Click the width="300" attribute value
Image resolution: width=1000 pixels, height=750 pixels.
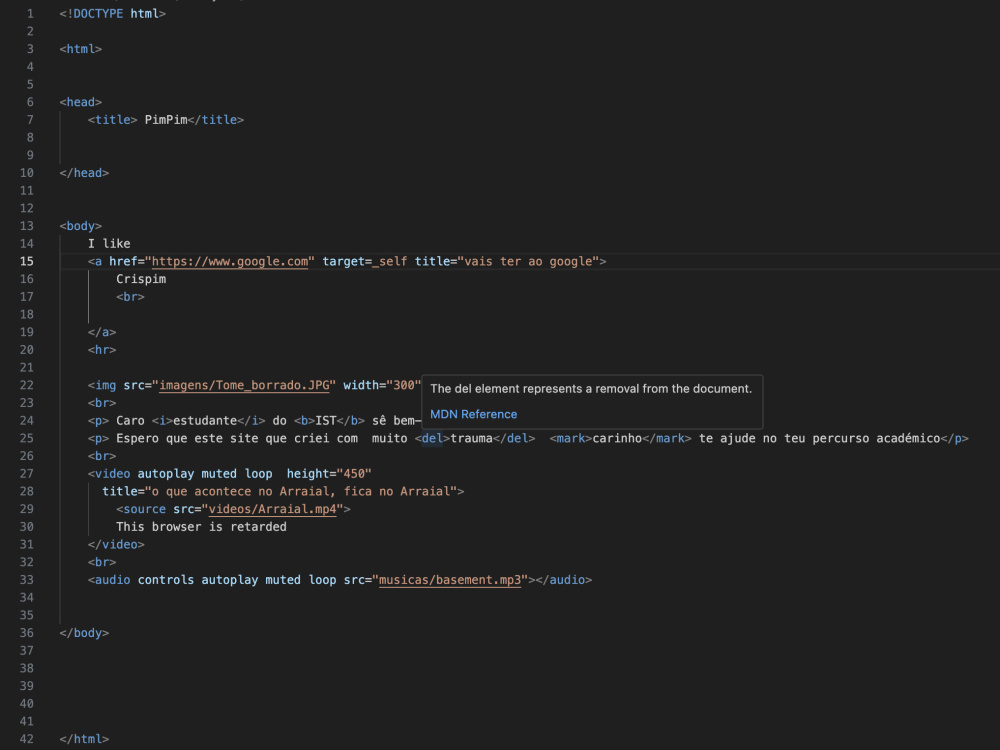coord(404,385)
